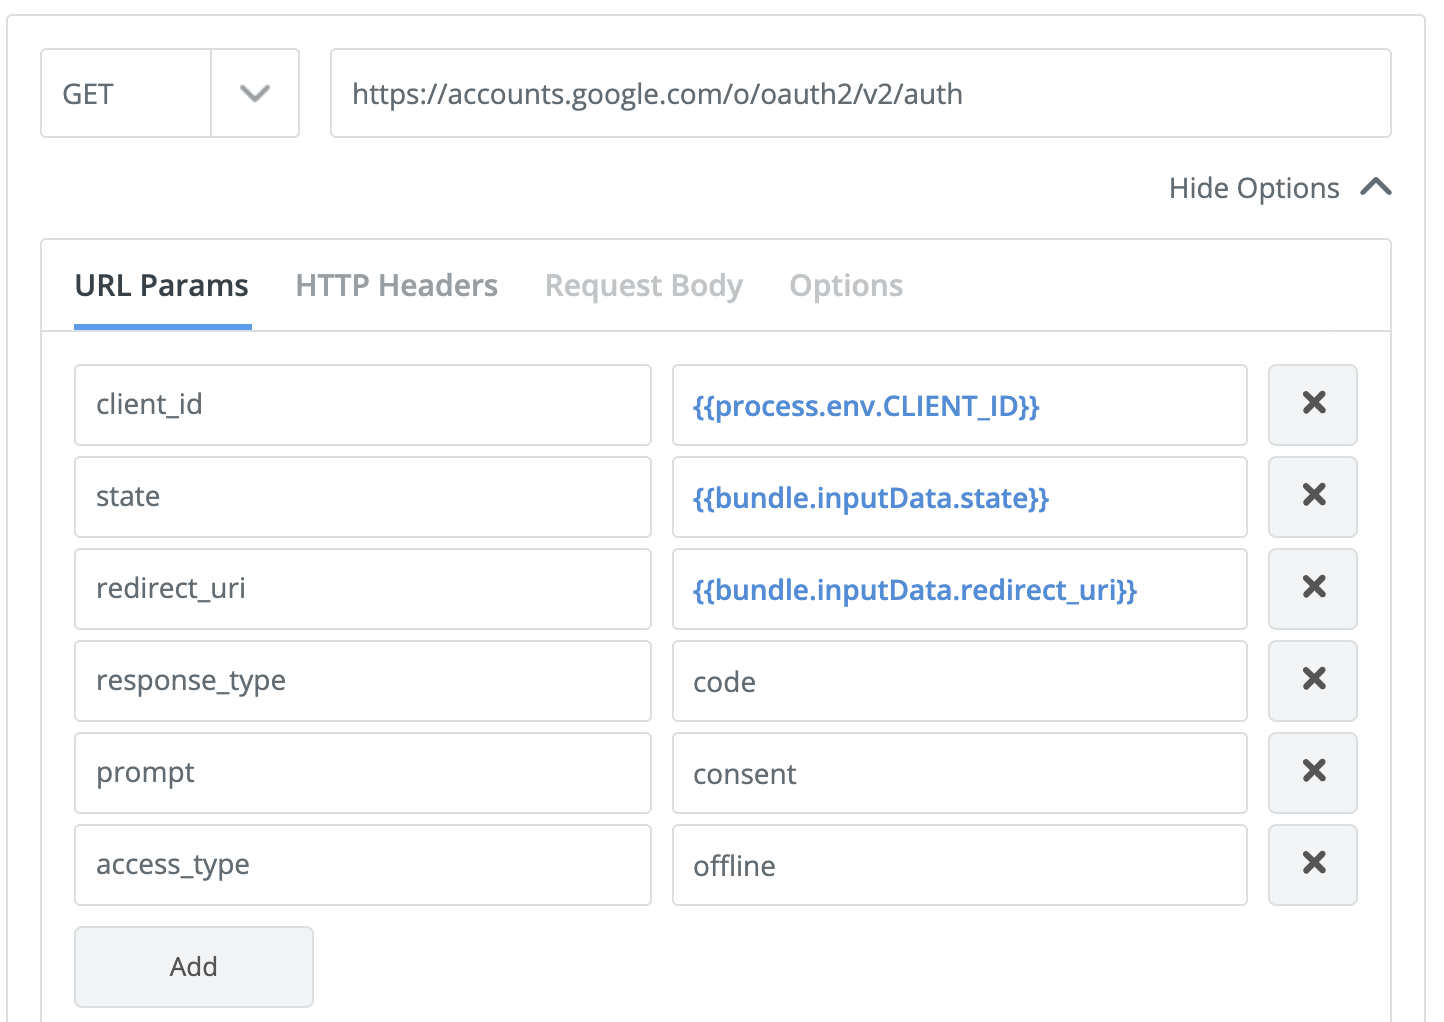The height and width of the screenshot is (1022, 1444).
Task: Remove the prompt parameter row
Action: [1312, 772]
